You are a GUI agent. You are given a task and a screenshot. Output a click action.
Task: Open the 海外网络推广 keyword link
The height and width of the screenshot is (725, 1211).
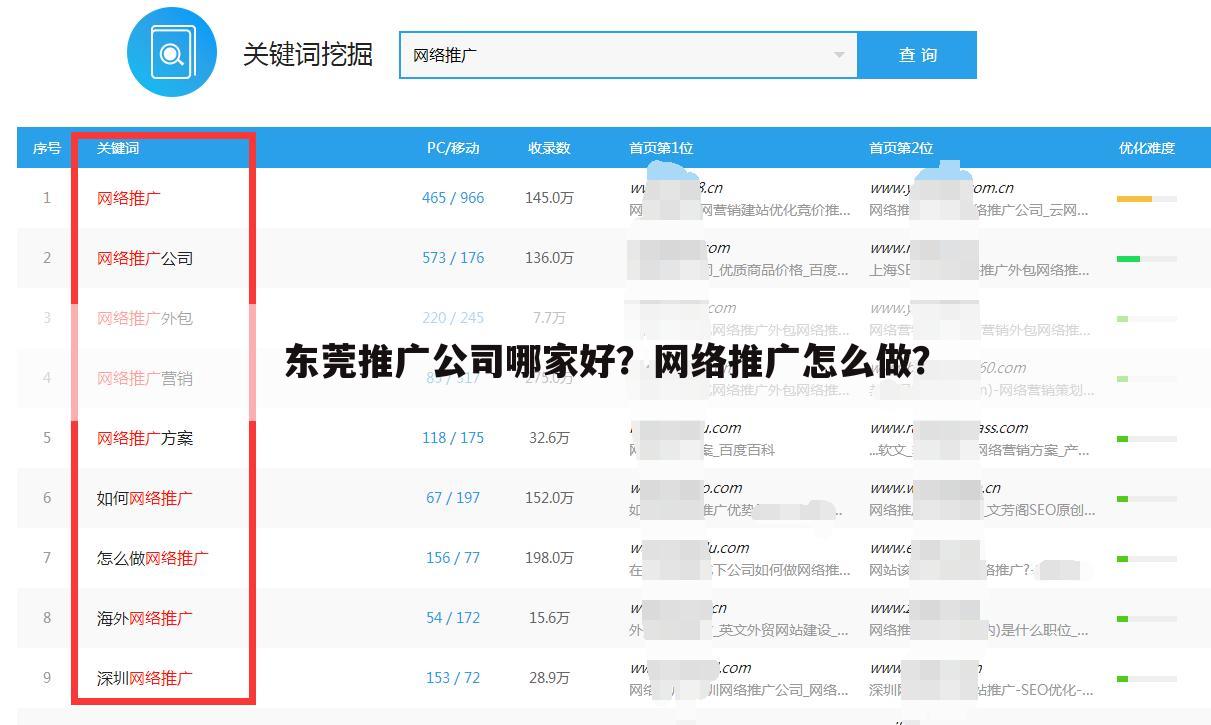(146, 618)
